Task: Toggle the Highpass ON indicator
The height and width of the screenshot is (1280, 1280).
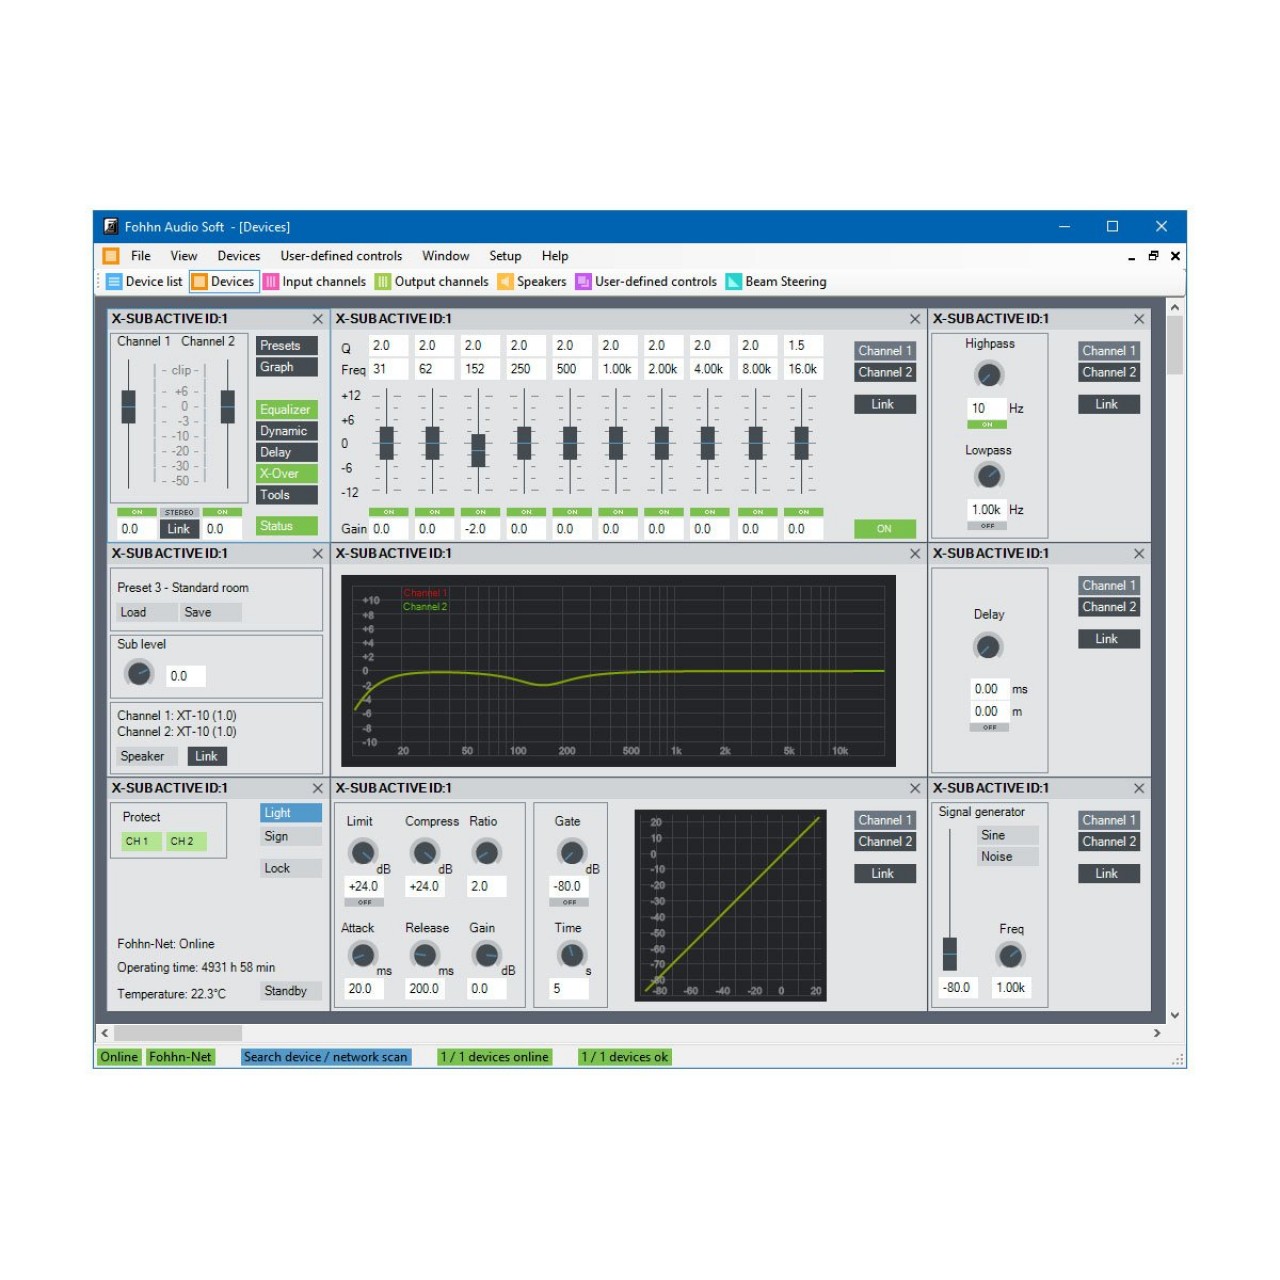Action: [987, 425]
